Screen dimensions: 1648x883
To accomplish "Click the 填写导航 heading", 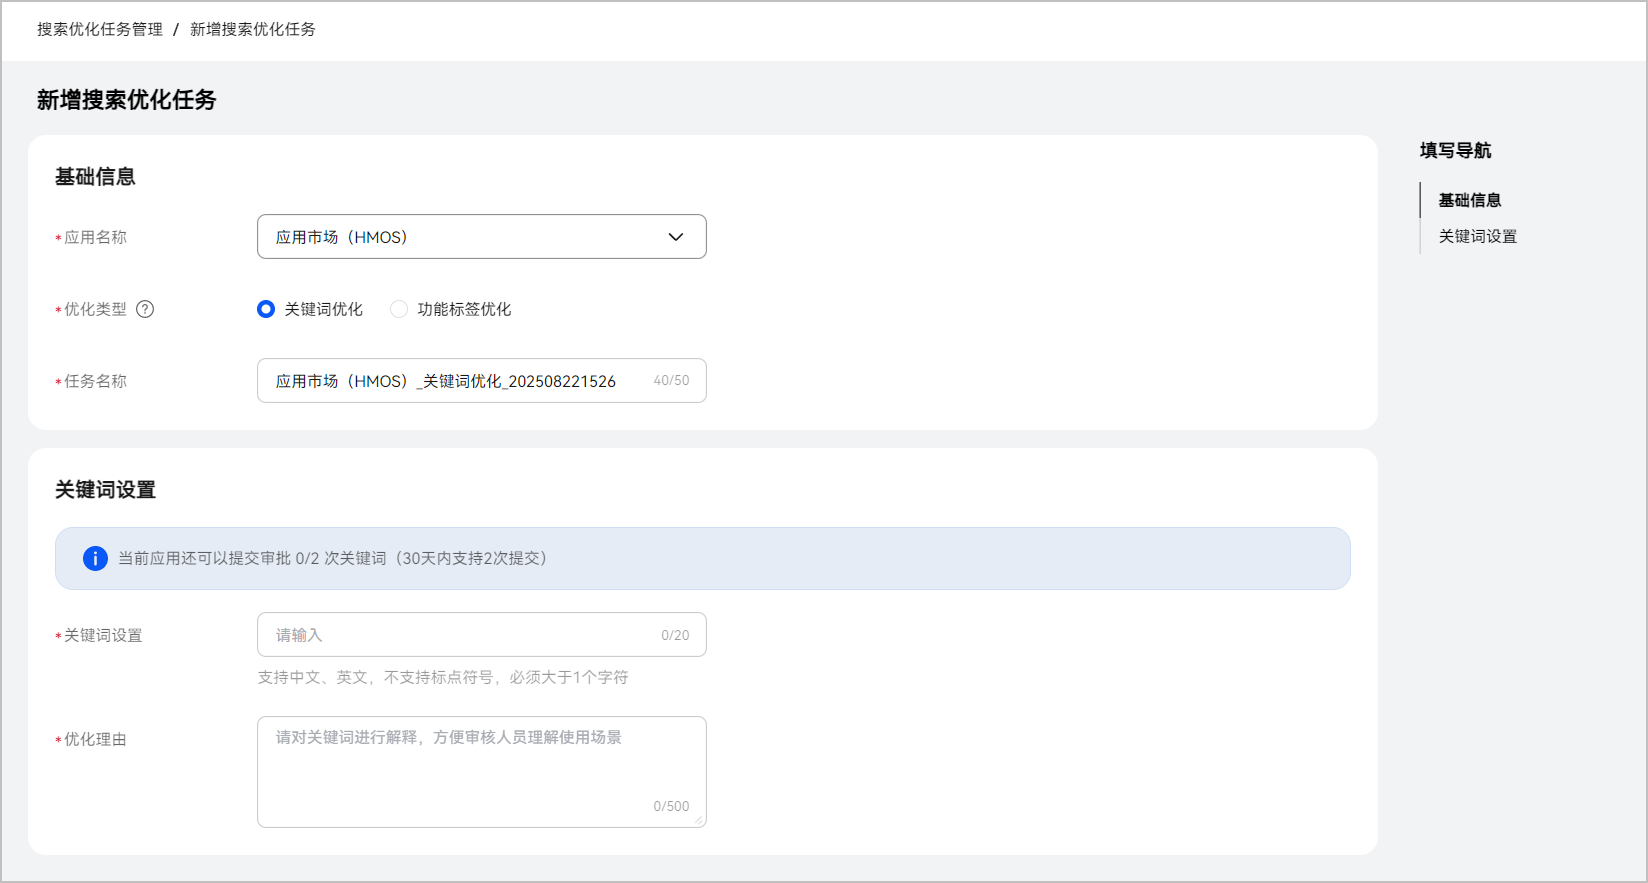I will 1455,150.
